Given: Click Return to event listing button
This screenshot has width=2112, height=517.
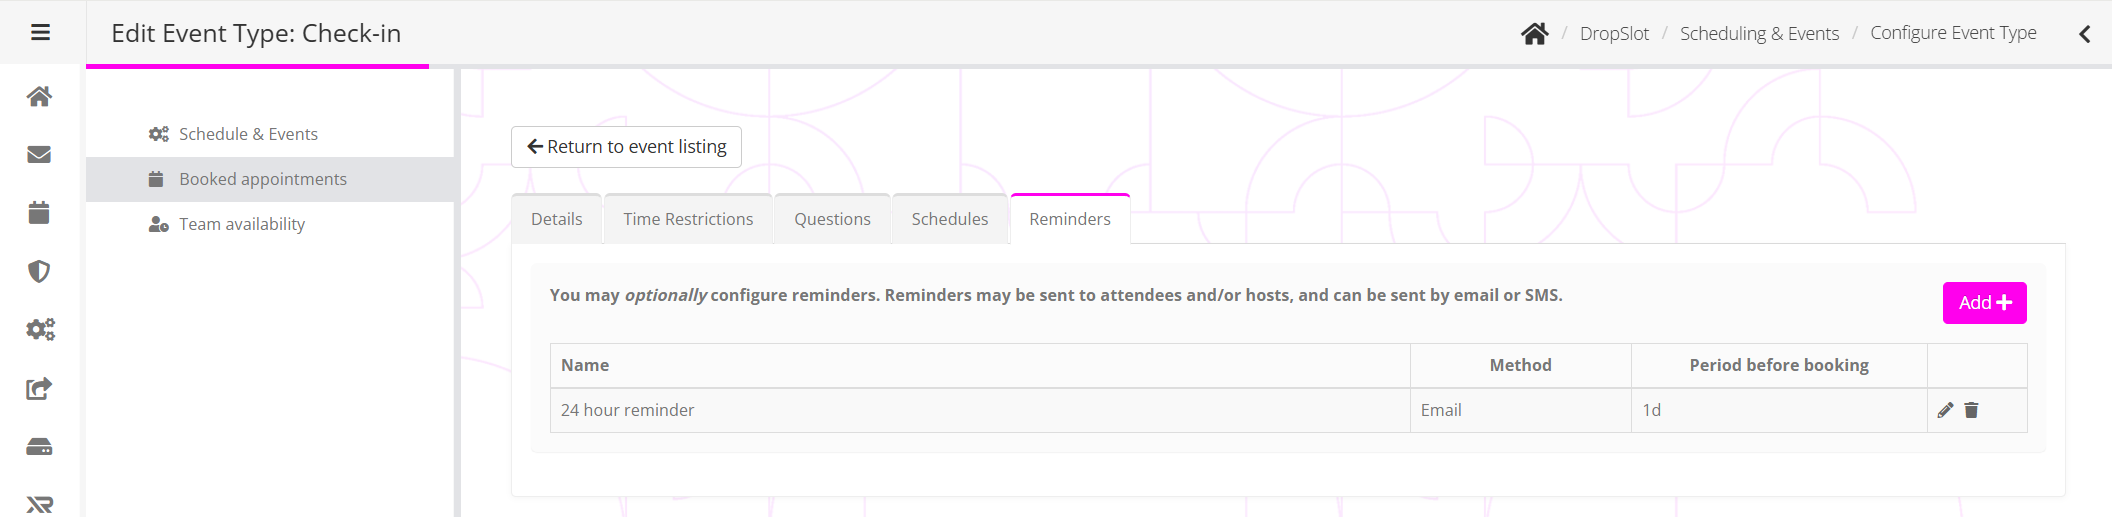Looking at the screenshot, I should click(626, 147).
